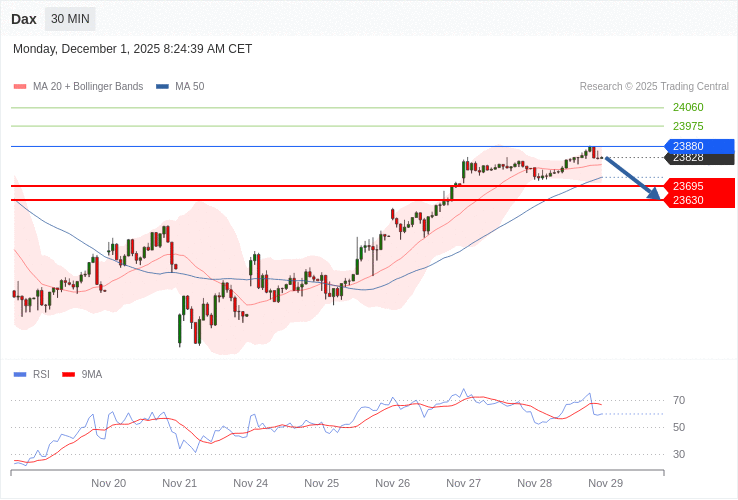Click the MA 20 + Bollinger Bands legend swatch
The image size is (738, 500).
[x=19, y=87]
